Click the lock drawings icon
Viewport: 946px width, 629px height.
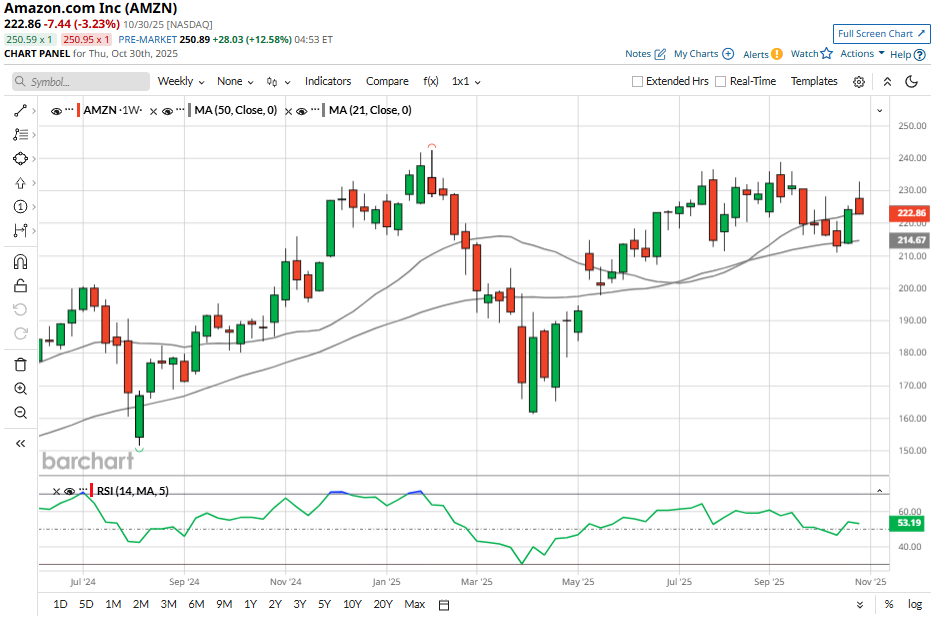(x=20, y=286)
